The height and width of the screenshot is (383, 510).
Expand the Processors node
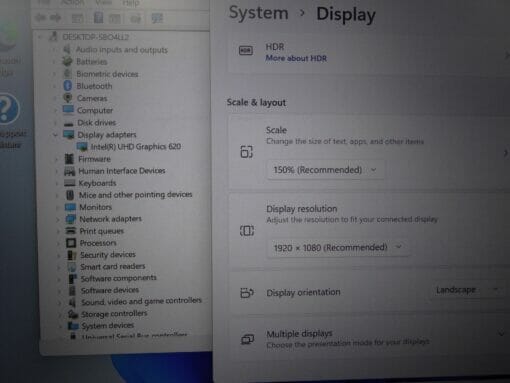[58, 243]
